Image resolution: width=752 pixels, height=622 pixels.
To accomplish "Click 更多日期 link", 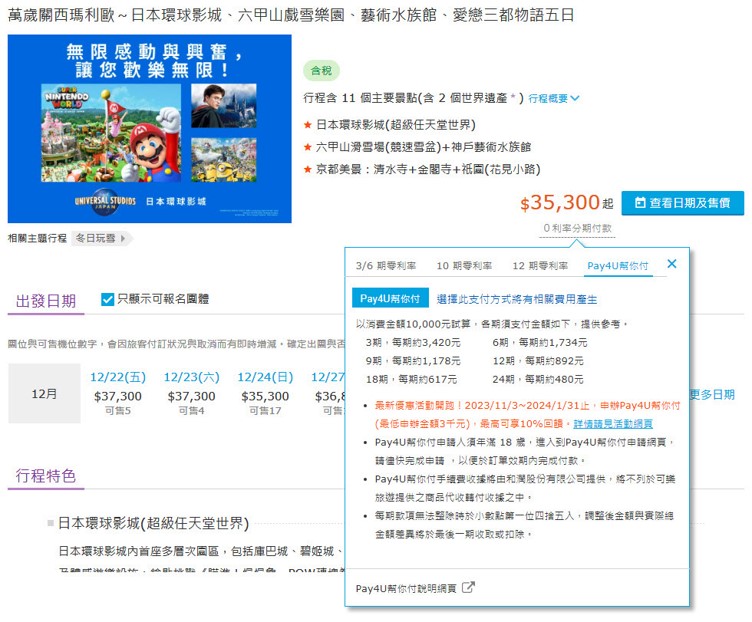I will (x=712, y=395).
